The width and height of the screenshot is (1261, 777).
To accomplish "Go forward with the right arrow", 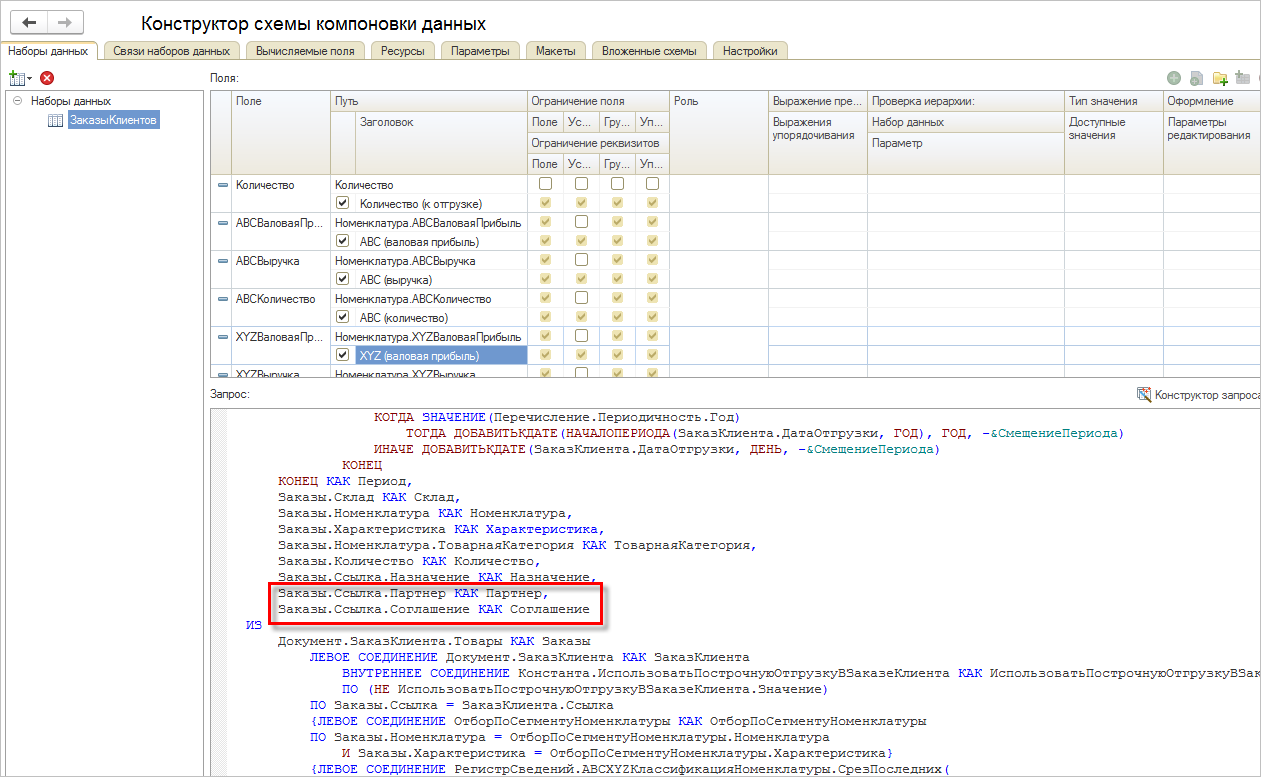I will pyautogui.click(x=65, y=22).
